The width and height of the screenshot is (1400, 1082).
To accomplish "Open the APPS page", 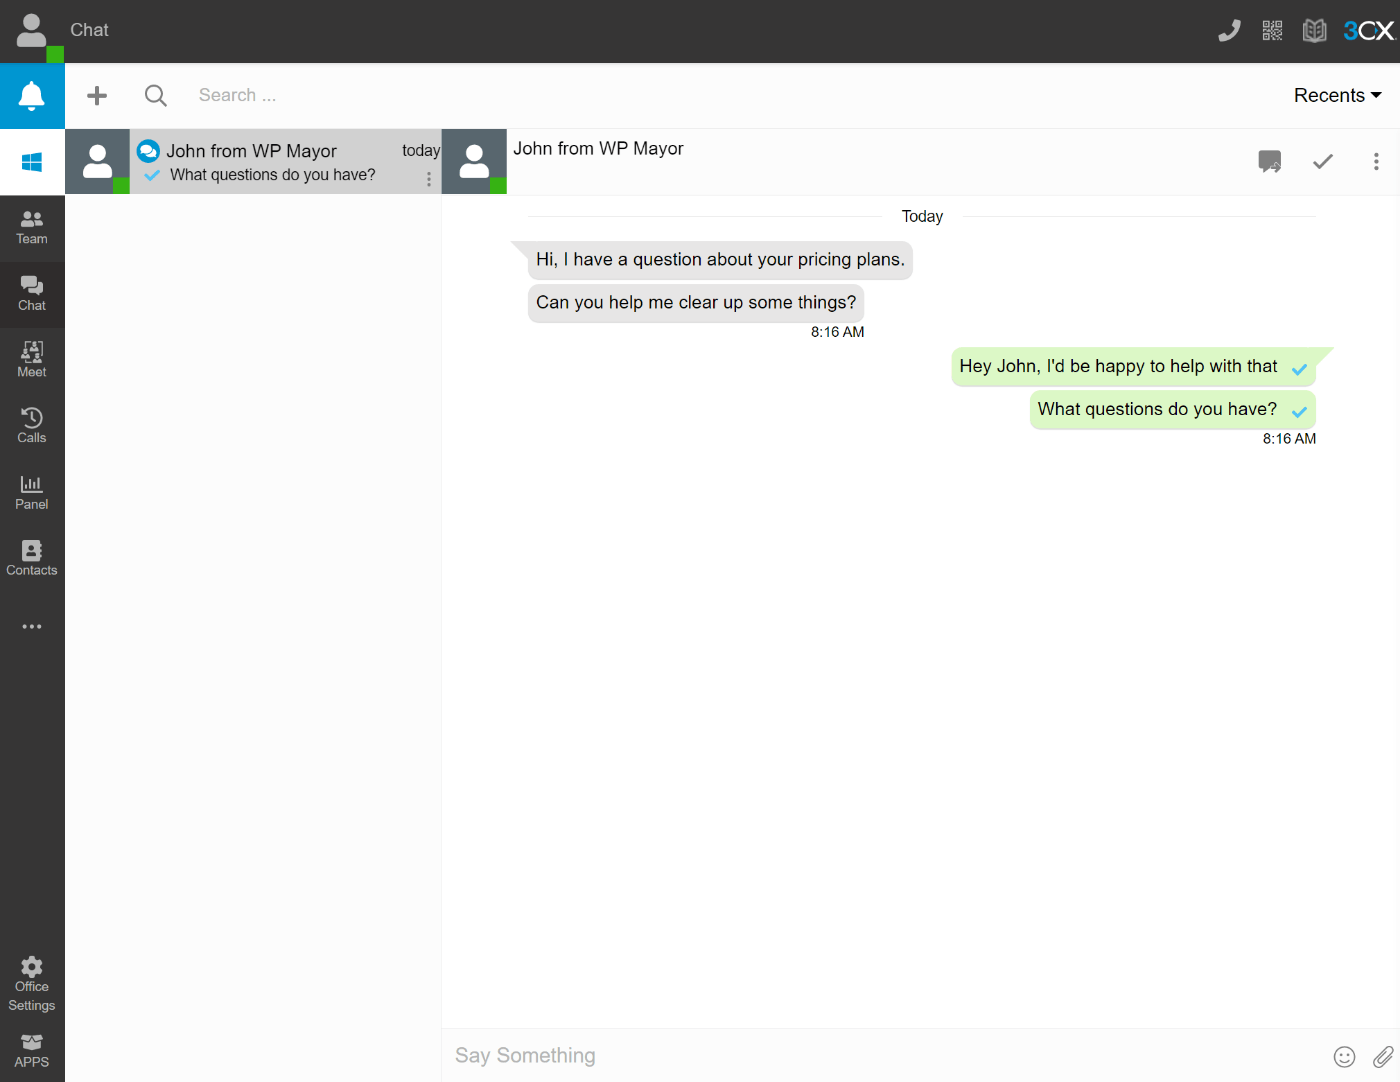I will pyautogui.click(x=32, y=1050).
